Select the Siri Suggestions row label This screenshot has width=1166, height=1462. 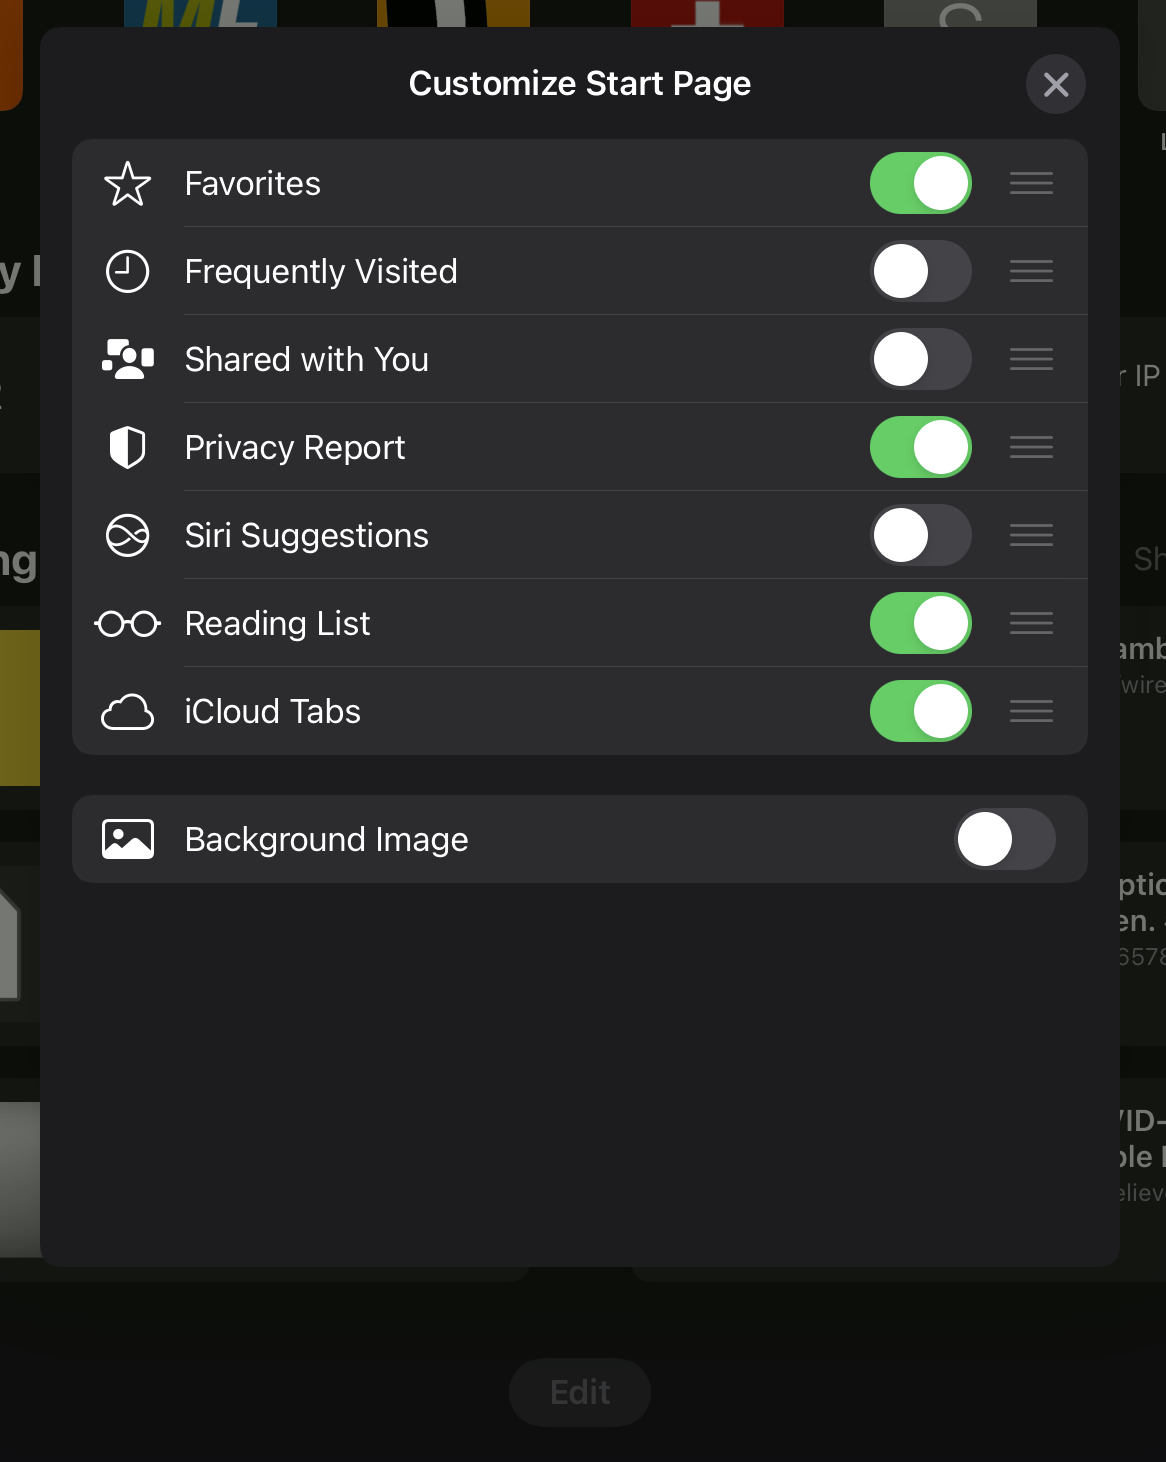[x=307, y=536]
